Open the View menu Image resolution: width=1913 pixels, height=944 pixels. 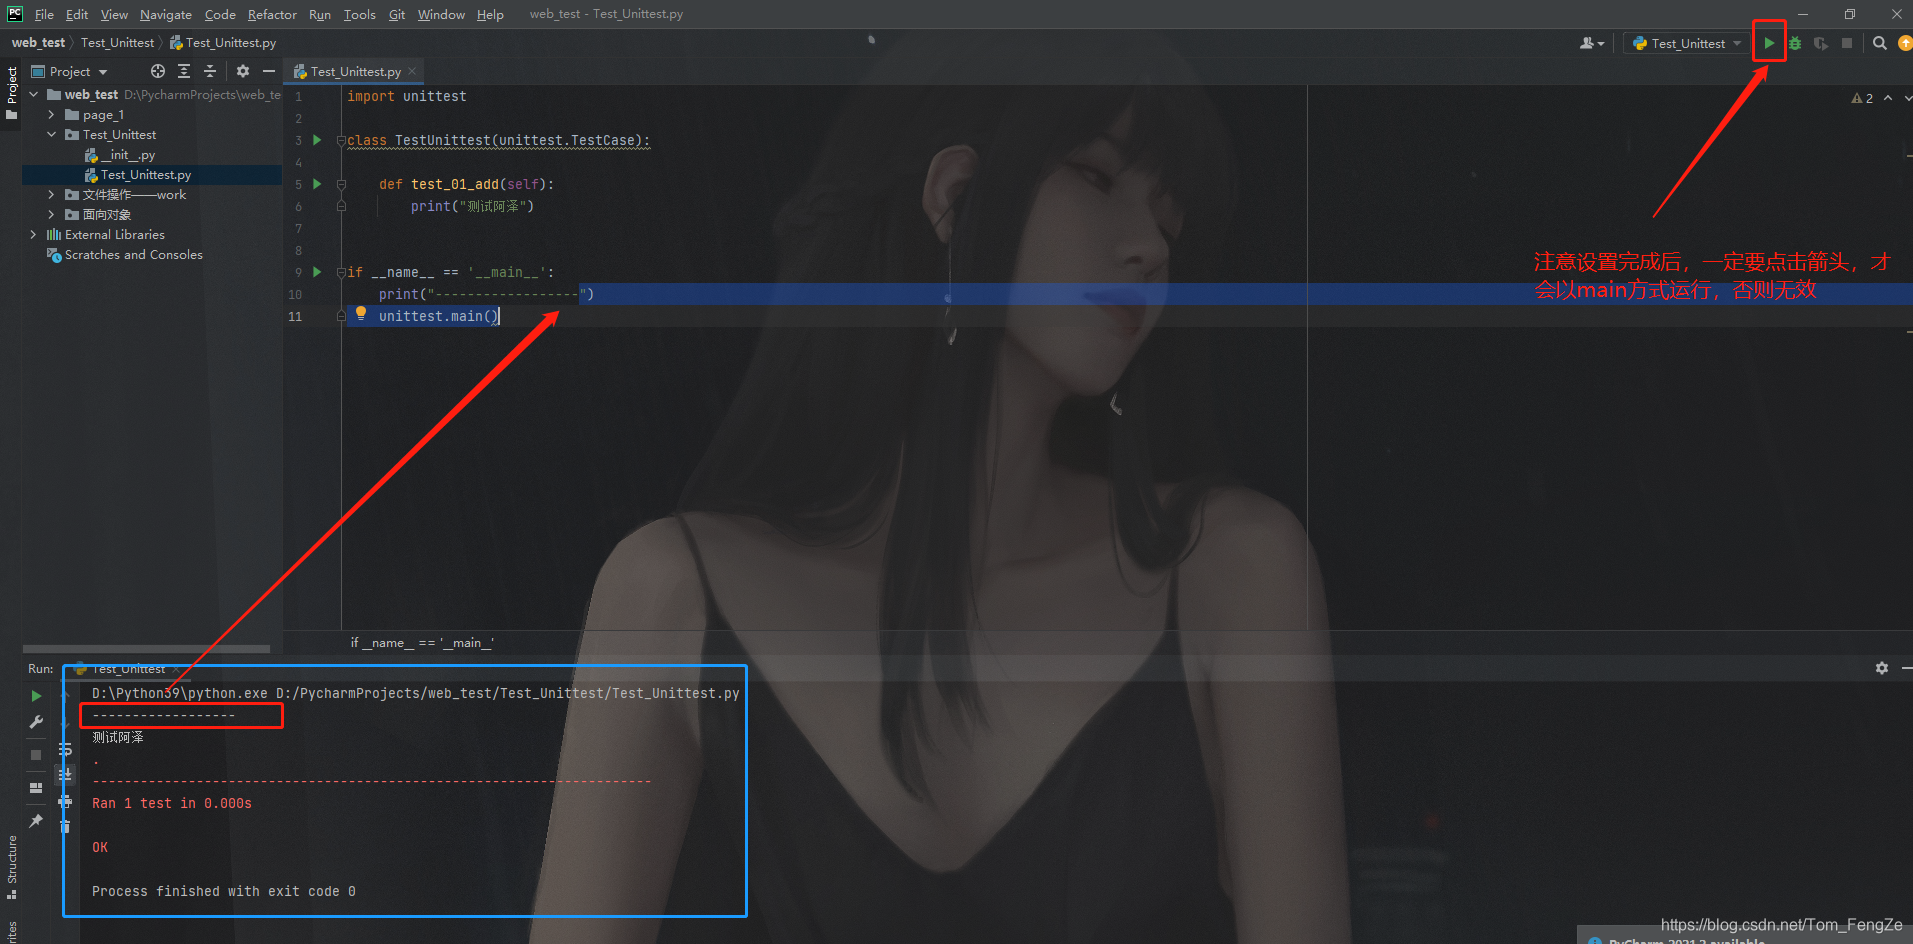(x=114, y=14)
